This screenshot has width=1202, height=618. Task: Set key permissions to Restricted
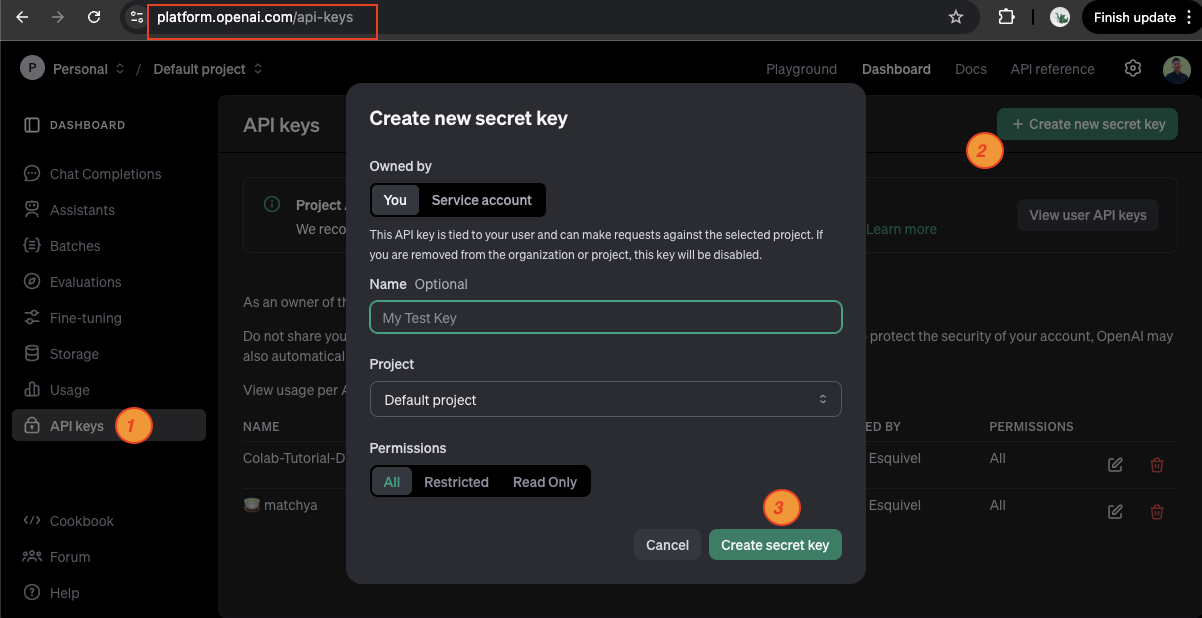tap(456, 481)
